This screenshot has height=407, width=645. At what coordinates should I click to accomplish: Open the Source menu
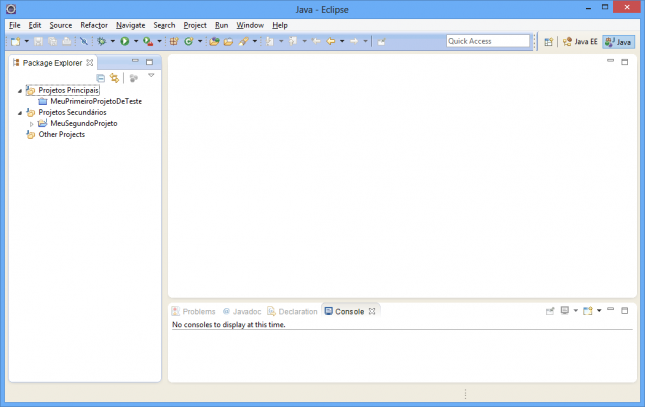[x=60, y=25]
